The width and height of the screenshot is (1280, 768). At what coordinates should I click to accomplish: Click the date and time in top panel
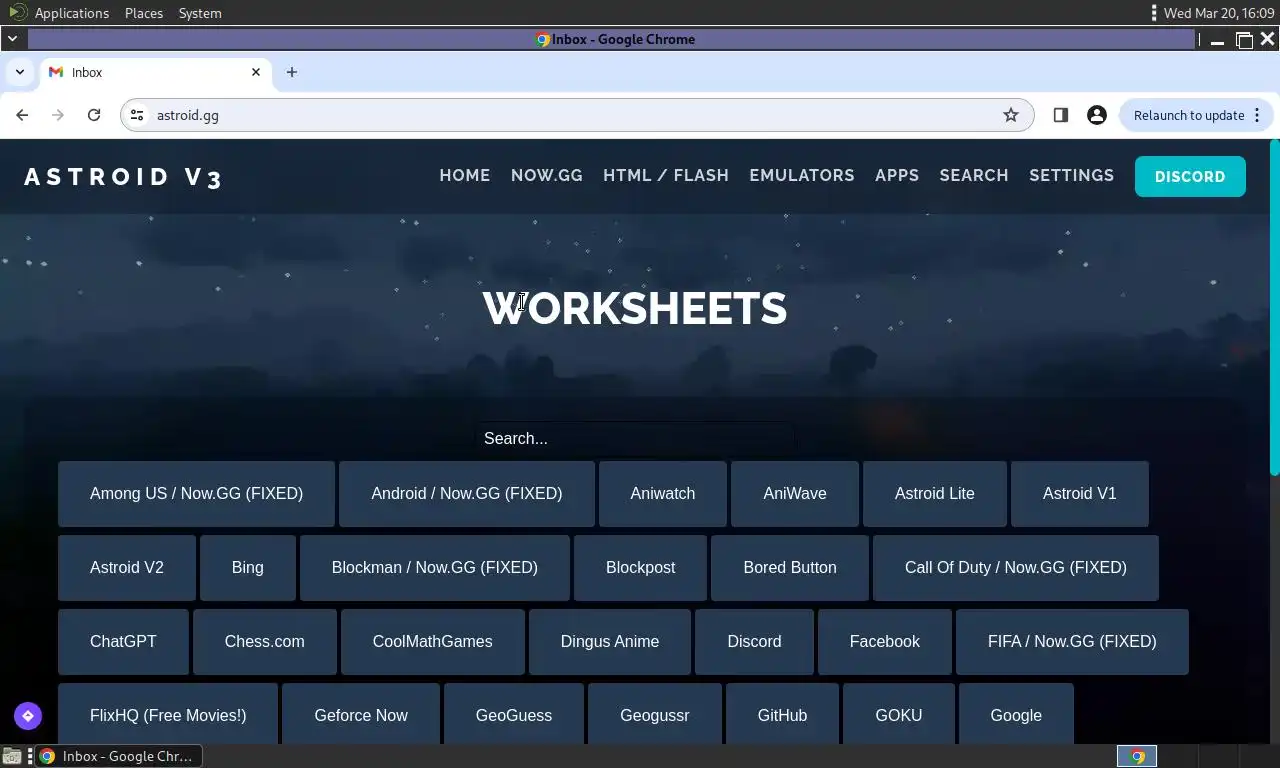pos(1219,13)
